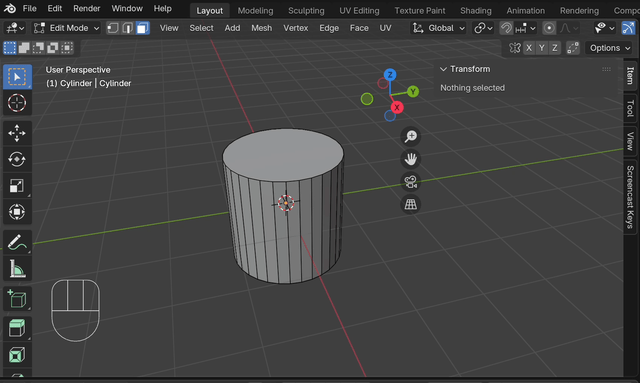Toggle Z axis mirror
Screen dimensions: 640x383
pos(555,48)
